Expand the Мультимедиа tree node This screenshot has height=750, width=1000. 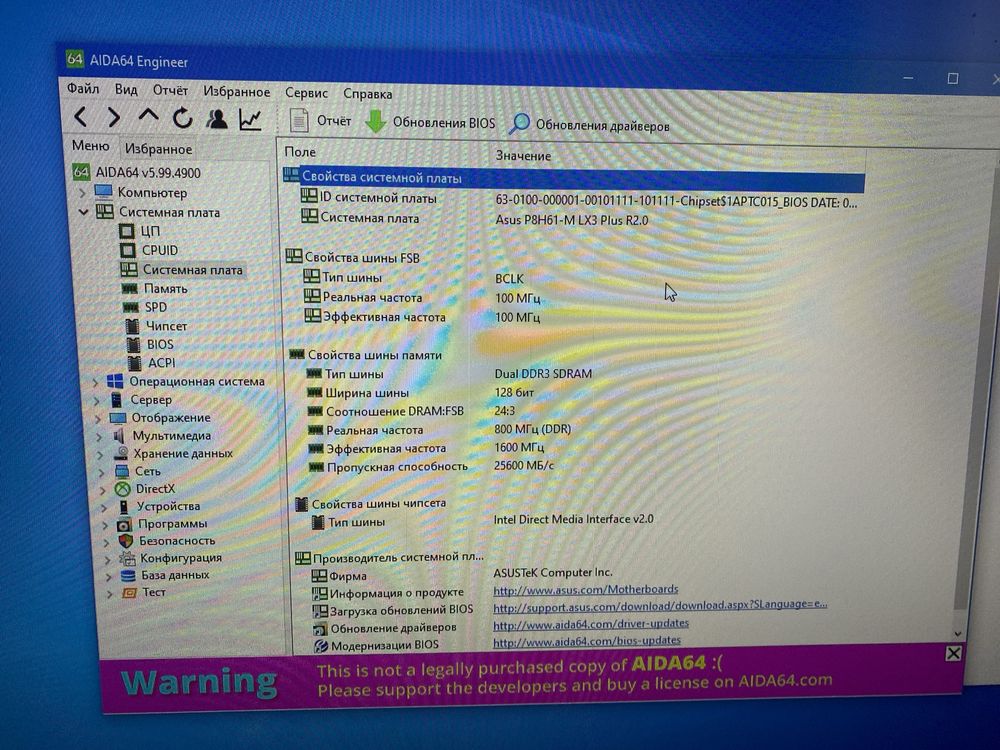99,437
